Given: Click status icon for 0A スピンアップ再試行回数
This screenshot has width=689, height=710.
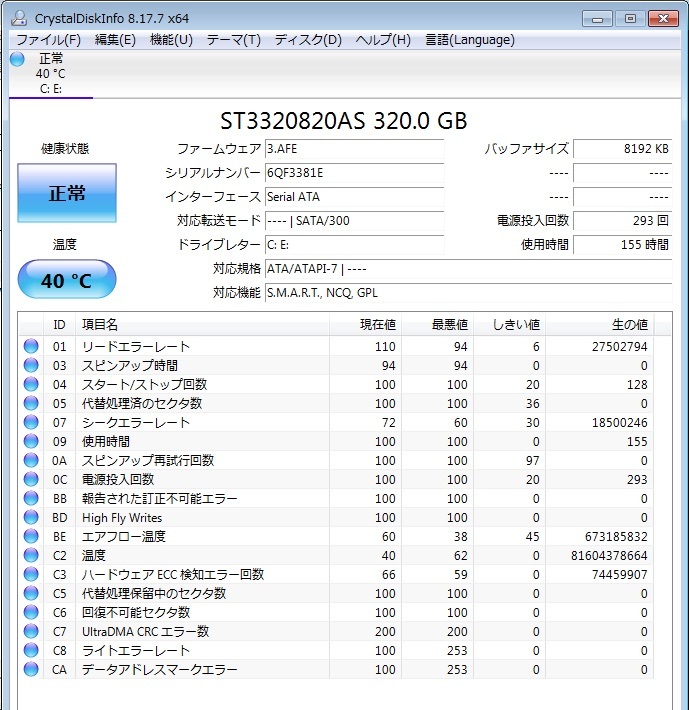Looking at the screenshot, I should [x=31, y=460].
